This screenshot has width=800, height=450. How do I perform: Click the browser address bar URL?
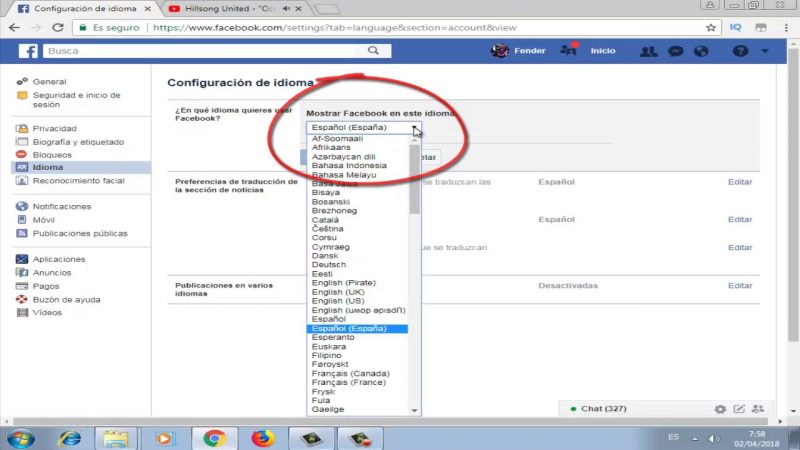335,28
